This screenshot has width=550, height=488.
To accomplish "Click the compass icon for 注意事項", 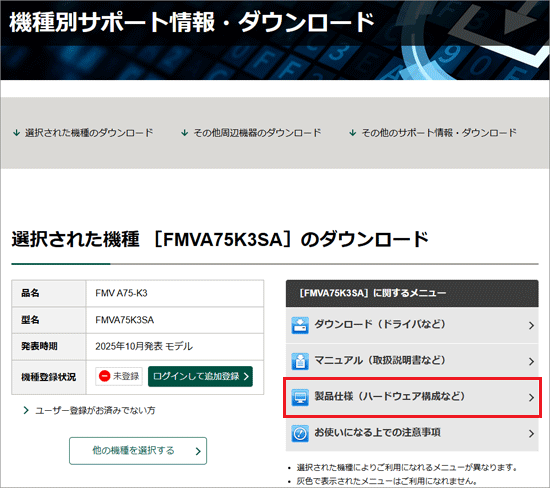I will 300,434.
